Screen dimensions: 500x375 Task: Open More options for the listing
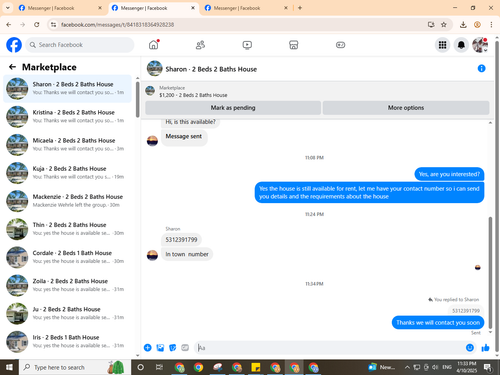(406, 108)
